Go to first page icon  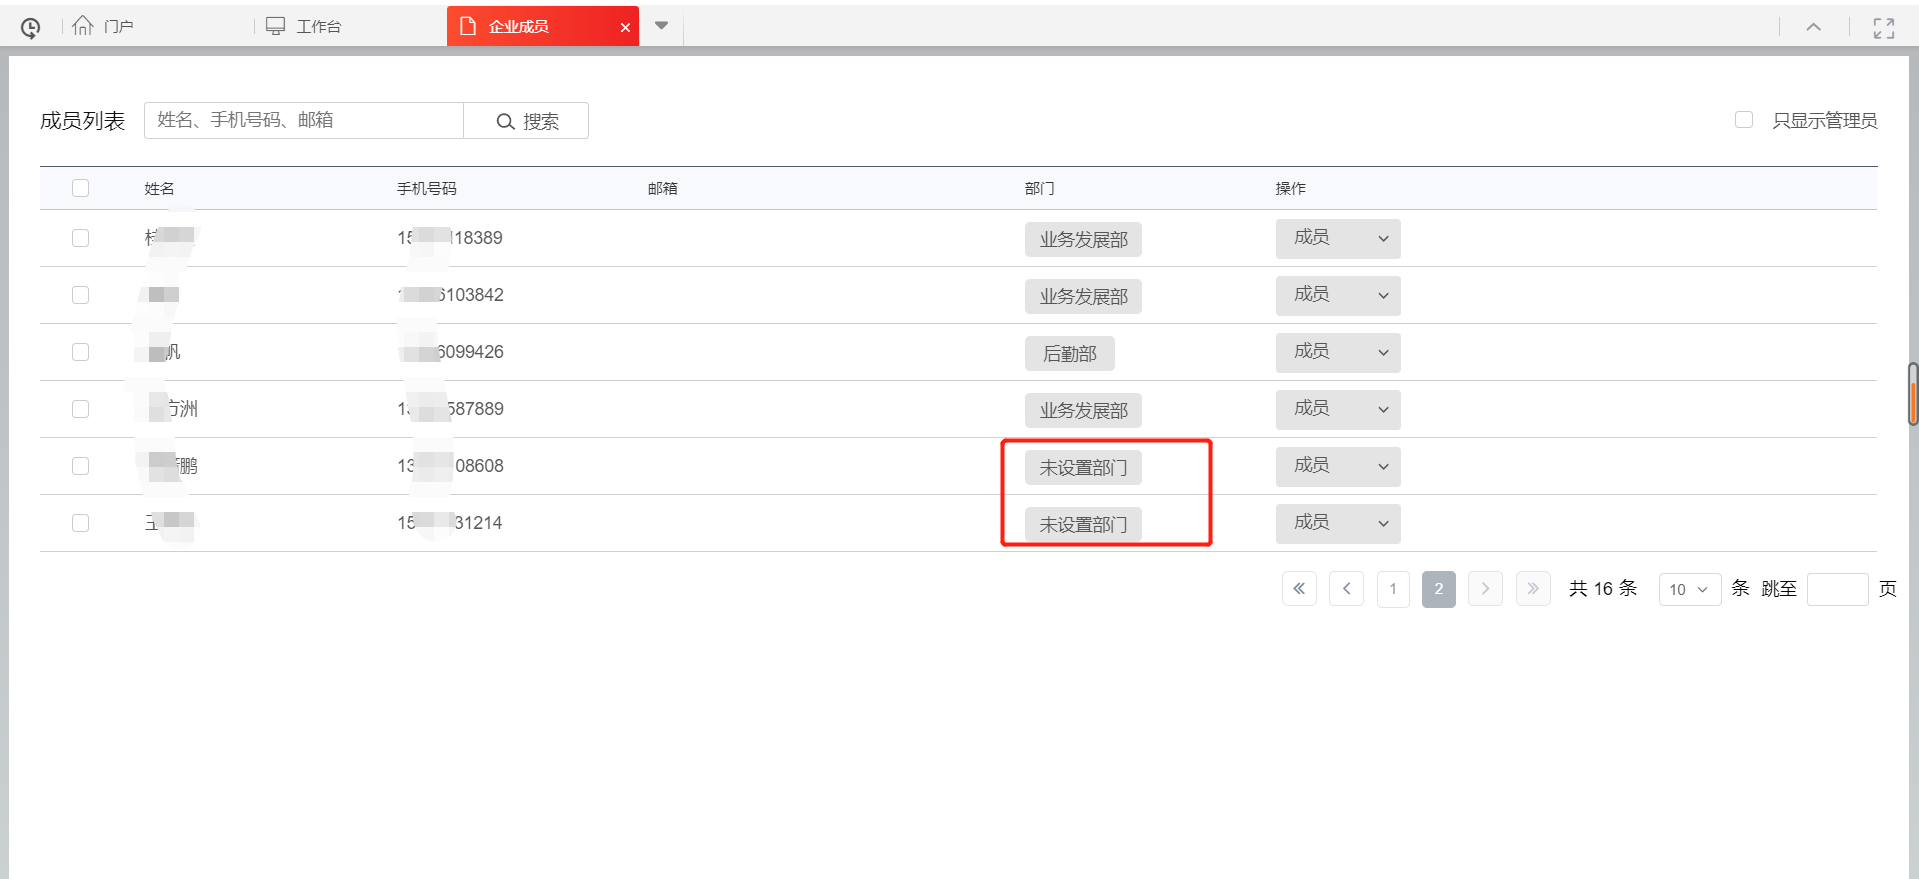coord(1299,589)
